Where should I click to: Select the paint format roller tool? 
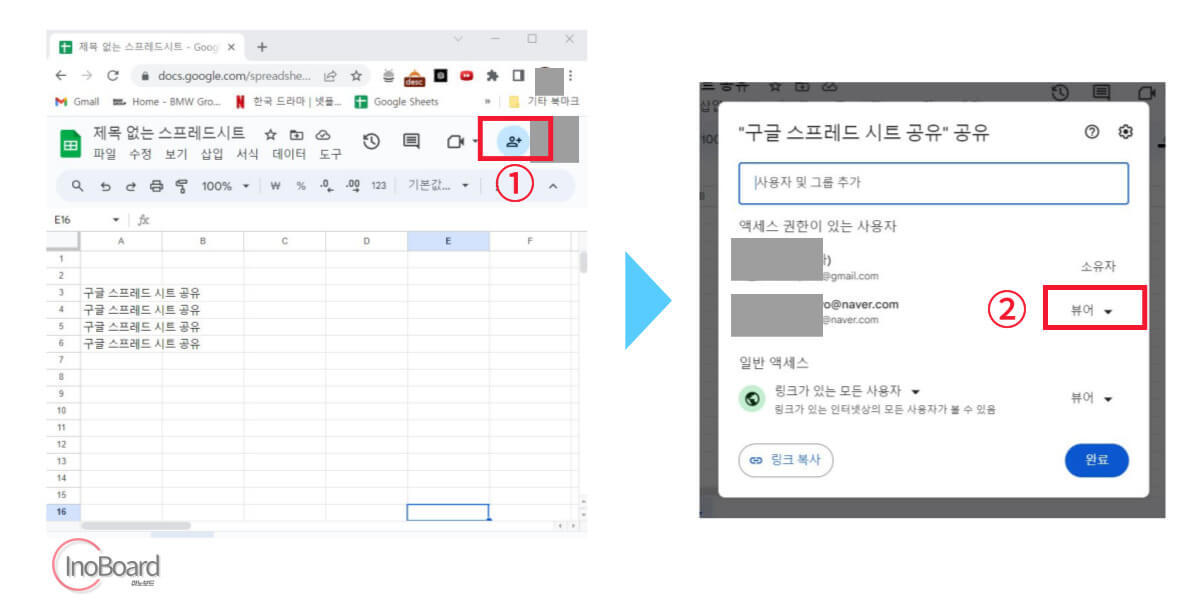pos(181,186)
